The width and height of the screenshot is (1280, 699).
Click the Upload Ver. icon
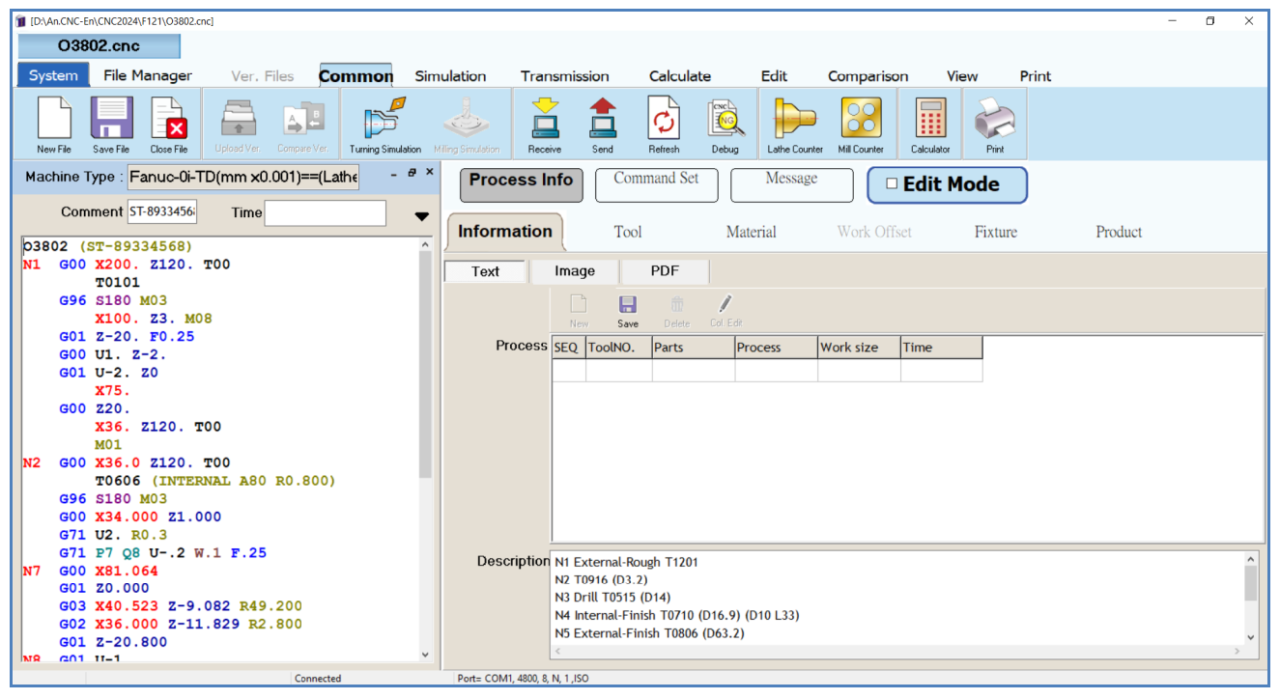coord(236,123)
